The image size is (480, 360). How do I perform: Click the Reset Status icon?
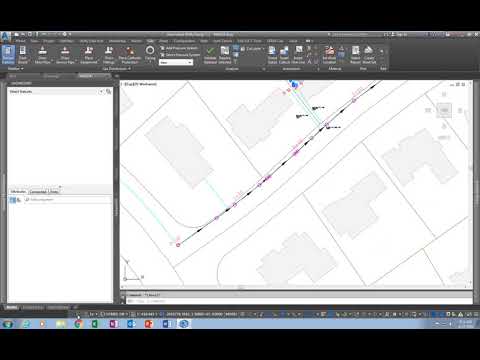click(272, 55)
